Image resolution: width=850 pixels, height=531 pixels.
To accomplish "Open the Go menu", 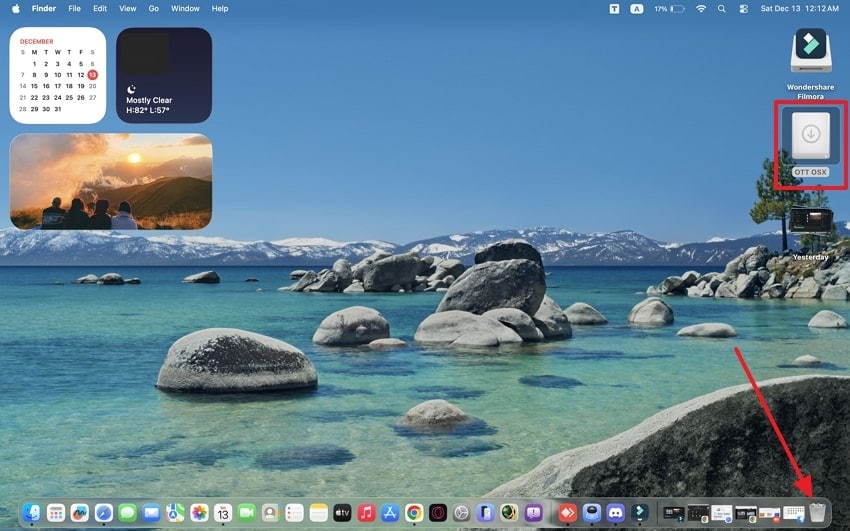I will [x=154, y=9].
